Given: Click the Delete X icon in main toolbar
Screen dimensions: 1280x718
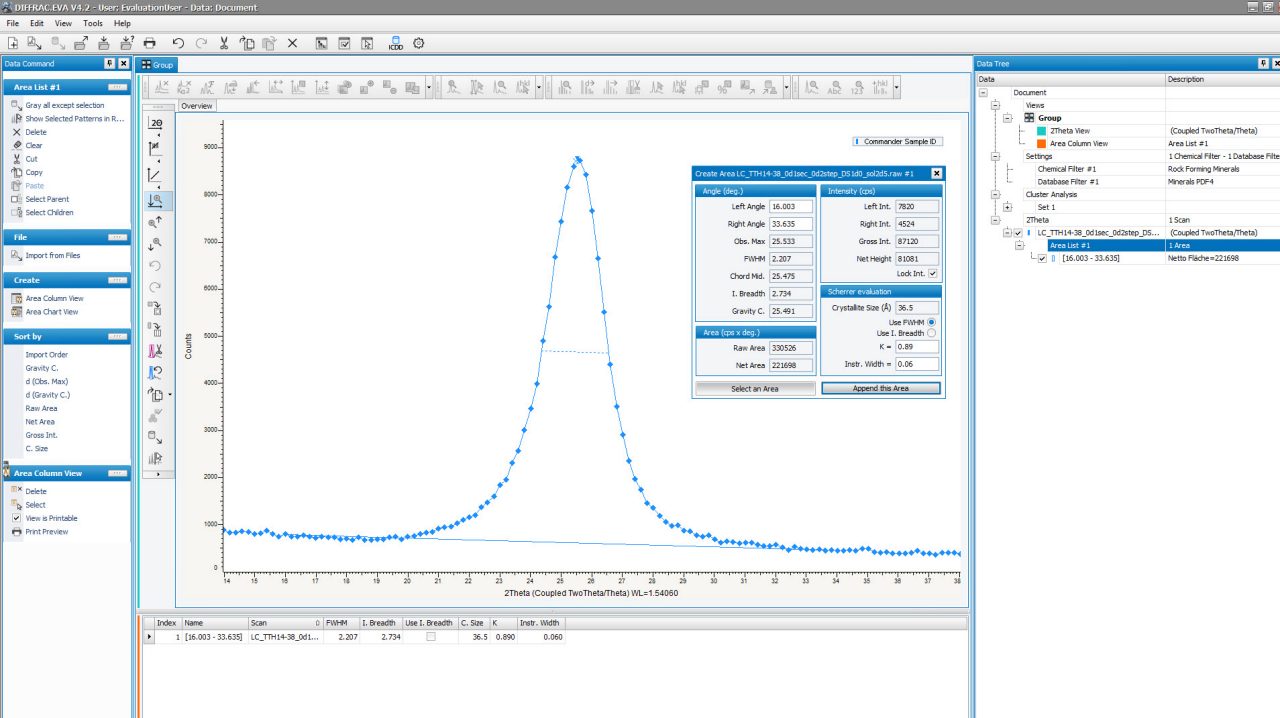Looking at the screenshot, I should point(293,43).
